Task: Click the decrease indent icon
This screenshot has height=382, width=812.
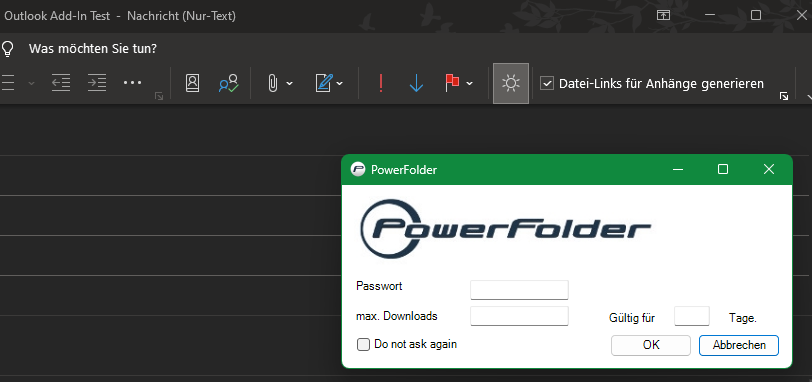Action: coord(61,83)
